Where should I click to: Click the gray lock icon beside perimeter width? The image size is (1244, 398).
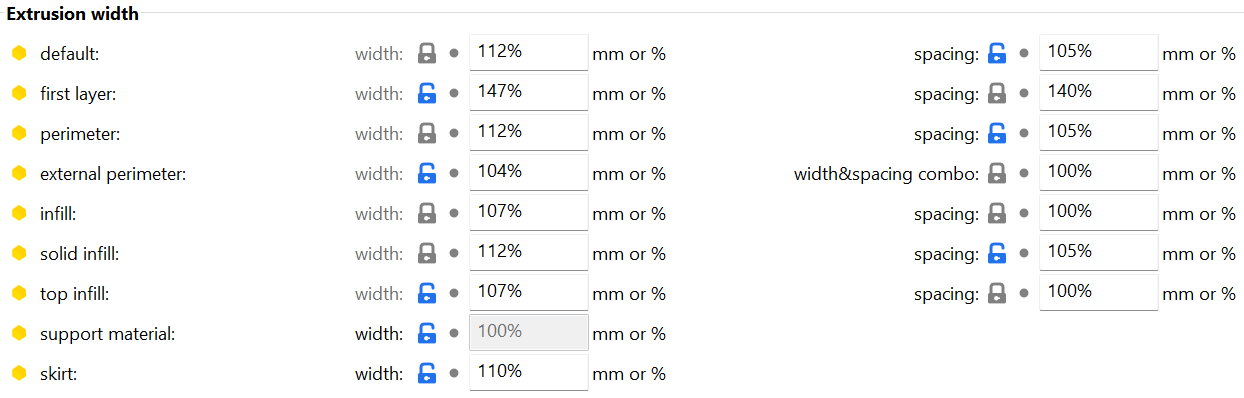pyautogui.click(x=427, y=134)
